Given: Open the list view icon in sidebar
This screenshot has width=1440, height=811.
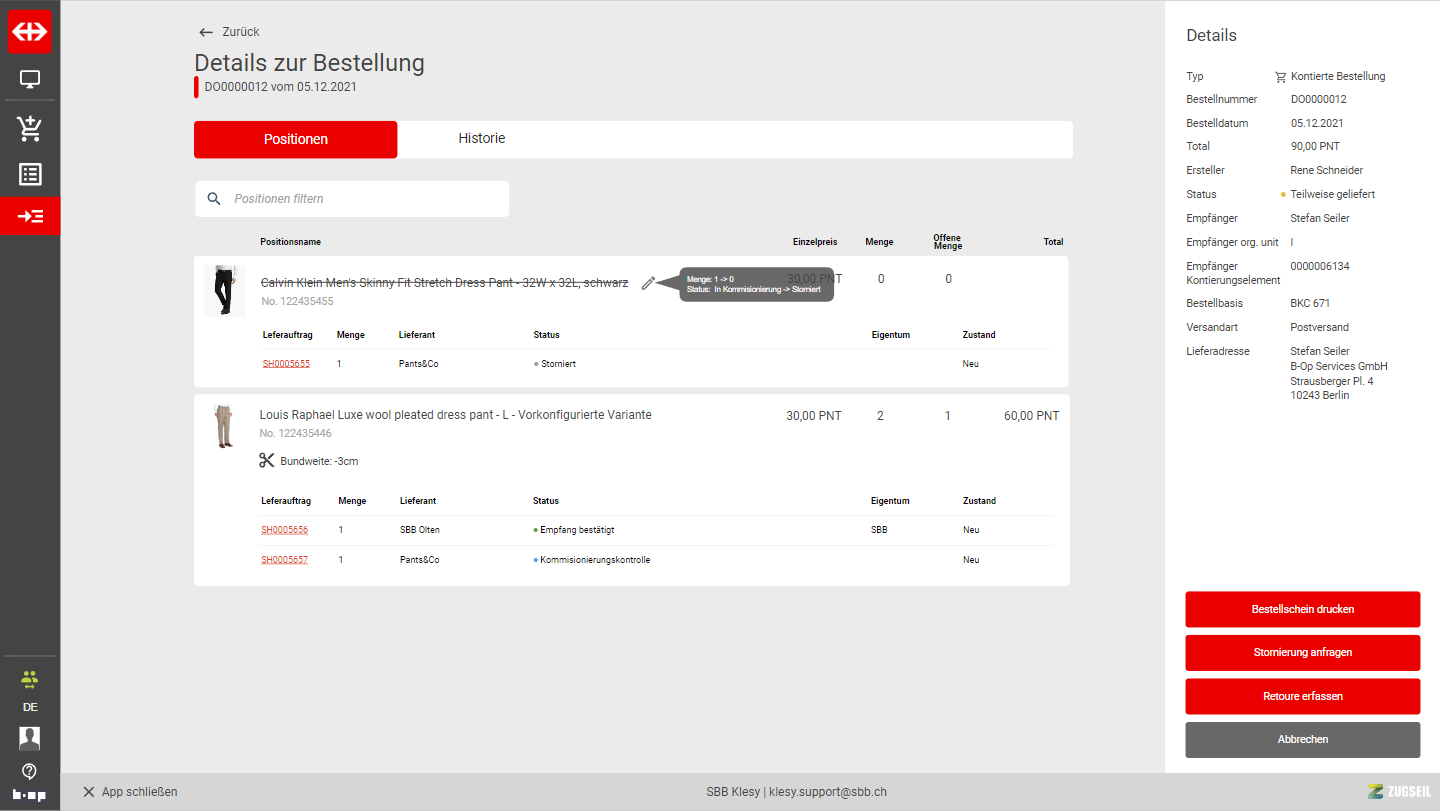Looking at the screenshot, I should pos(30,174).
